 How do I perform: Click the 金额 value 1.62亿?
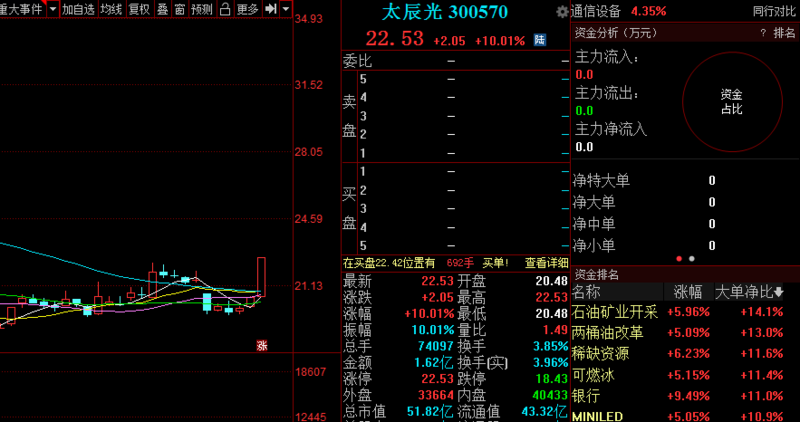[434, 363]
